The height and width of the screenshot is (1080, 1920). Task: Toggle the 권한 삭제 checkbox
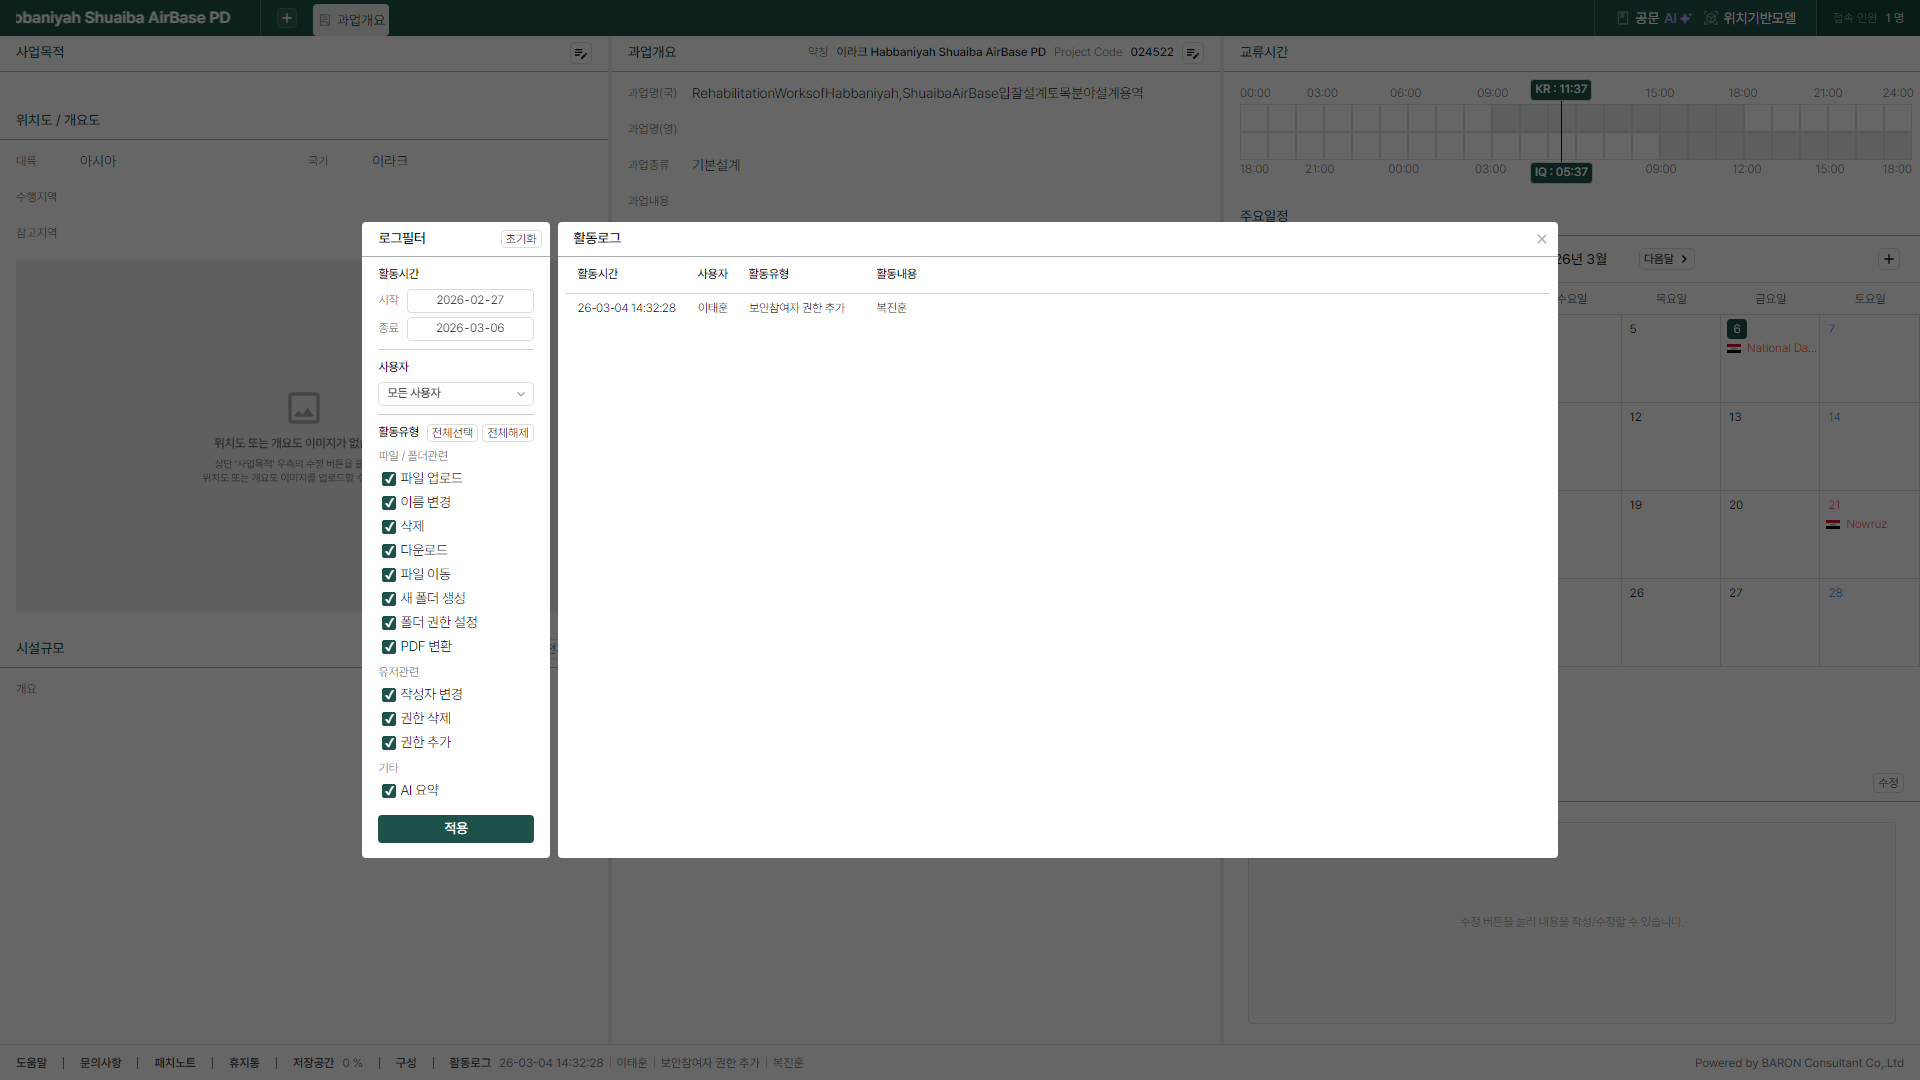[389, 719]
